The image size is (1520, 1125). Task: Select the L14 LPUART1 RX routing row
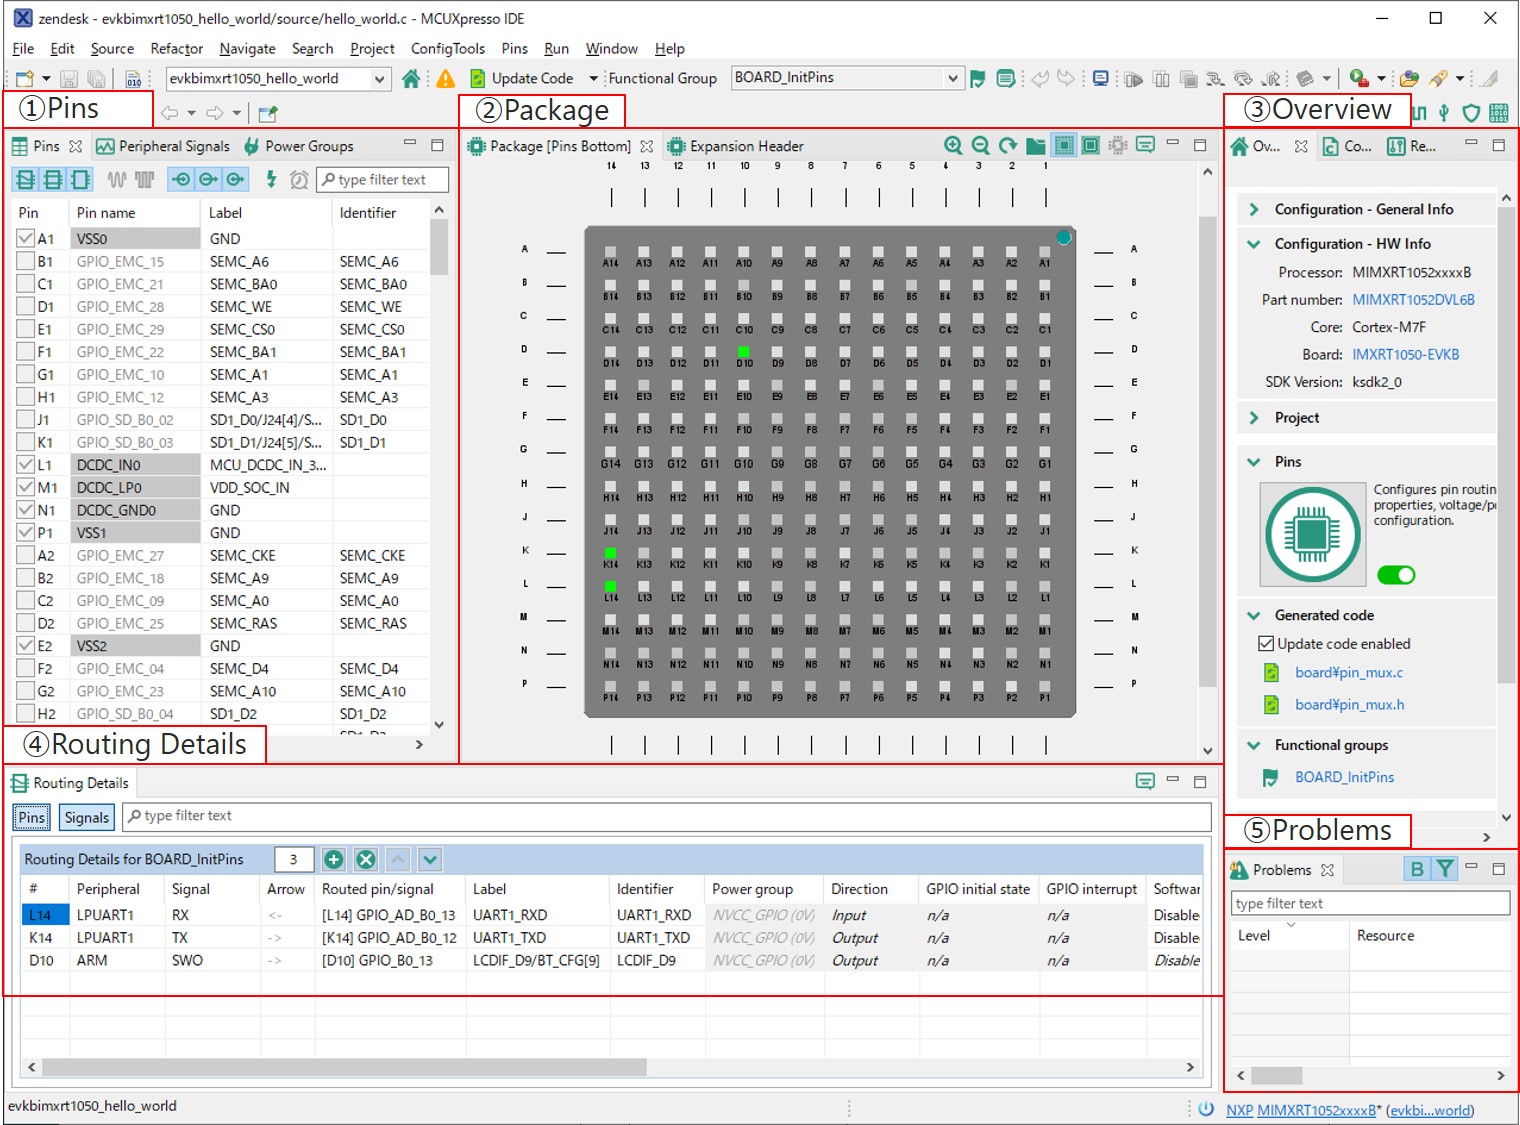(610, 915)
